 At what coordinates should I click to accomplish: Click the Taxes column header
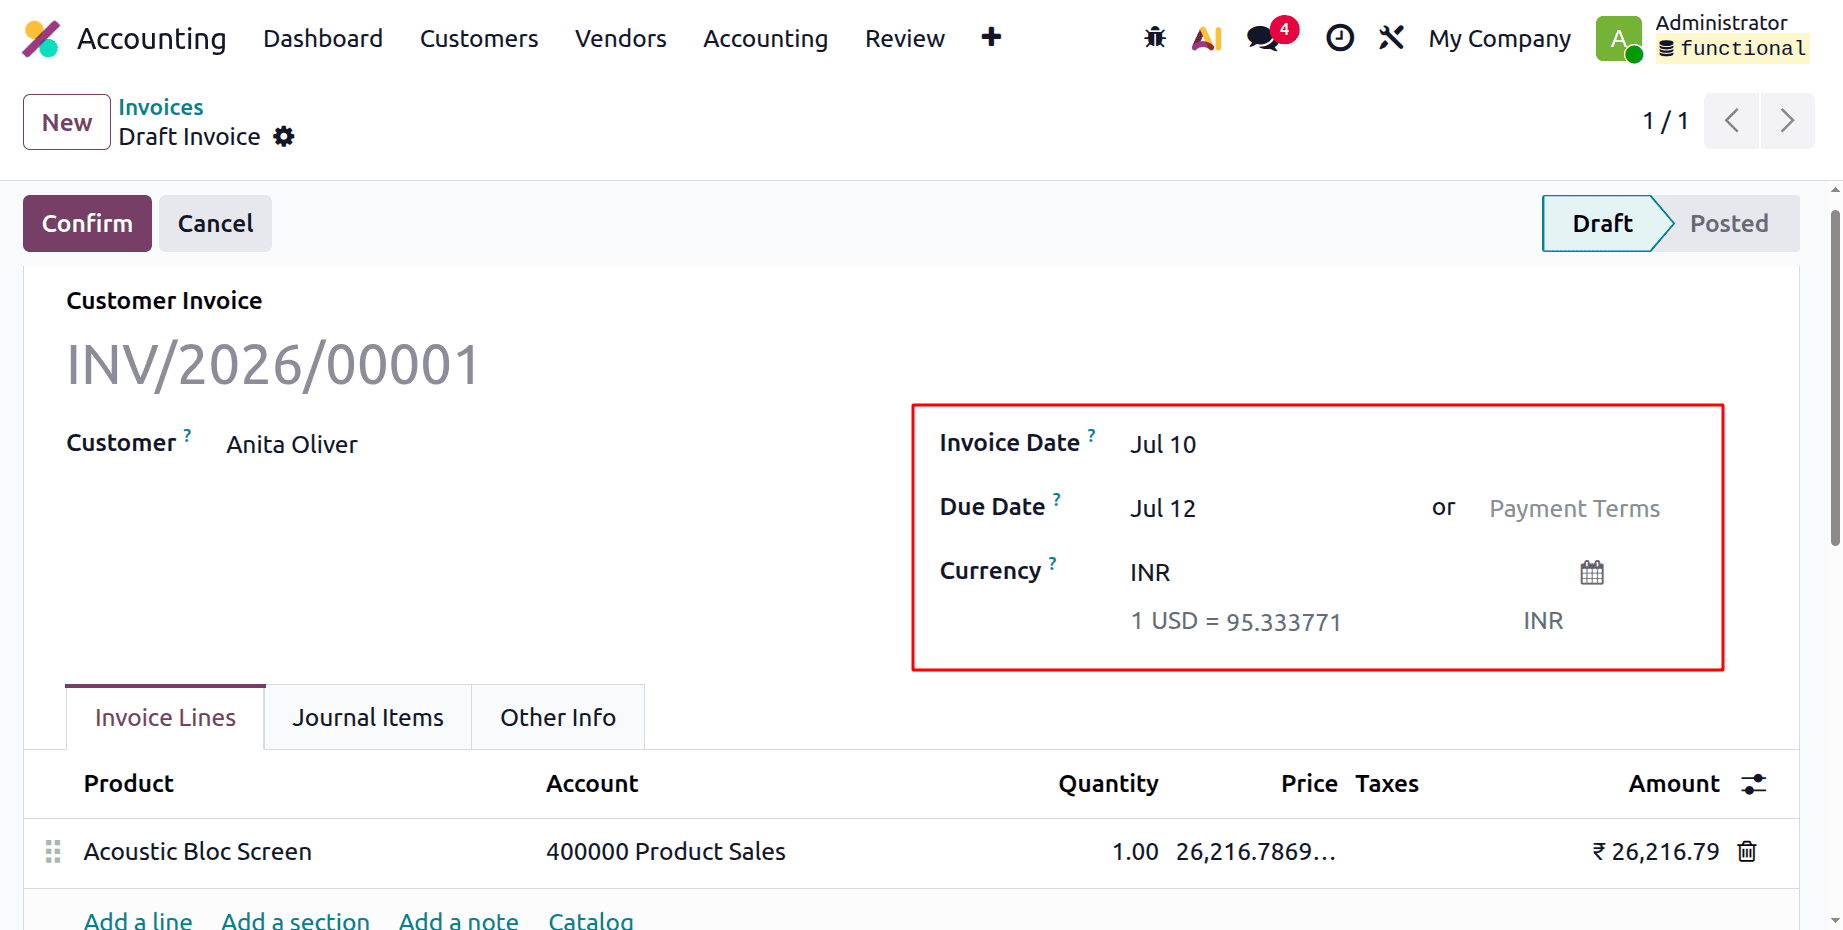(x=1387, y=783)
